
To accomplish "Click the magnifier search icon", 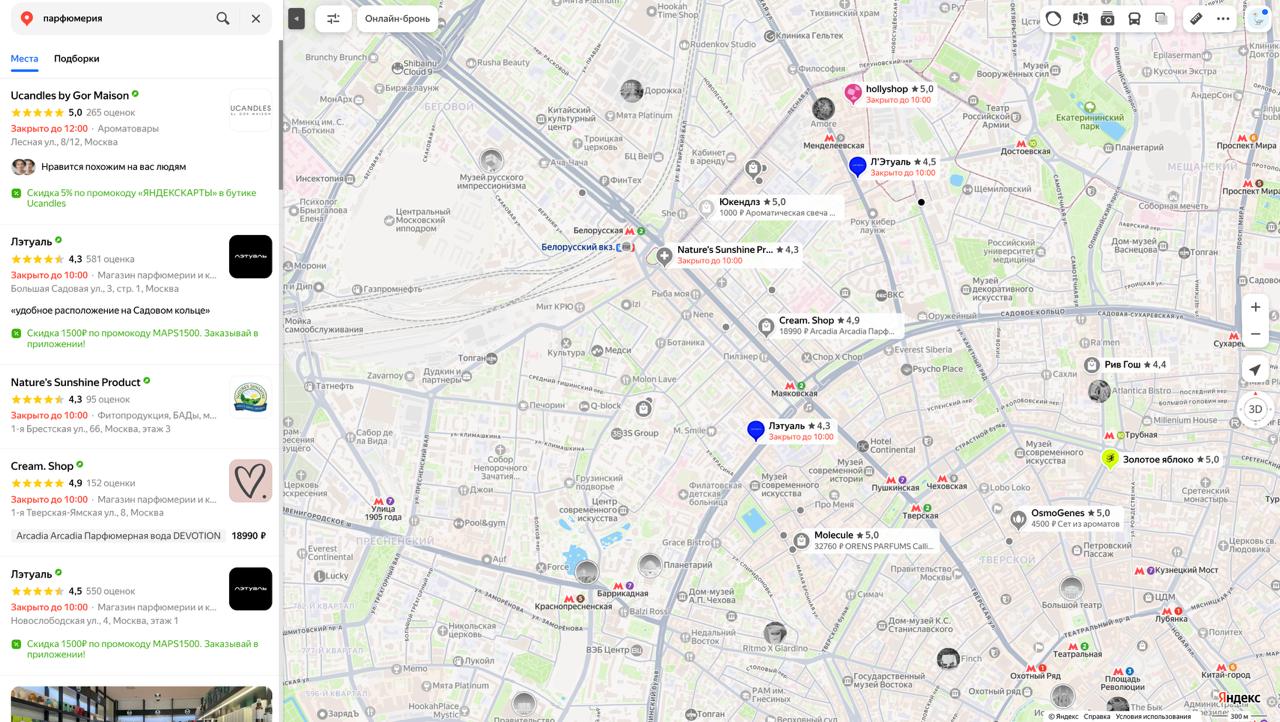I will point(223,18).
